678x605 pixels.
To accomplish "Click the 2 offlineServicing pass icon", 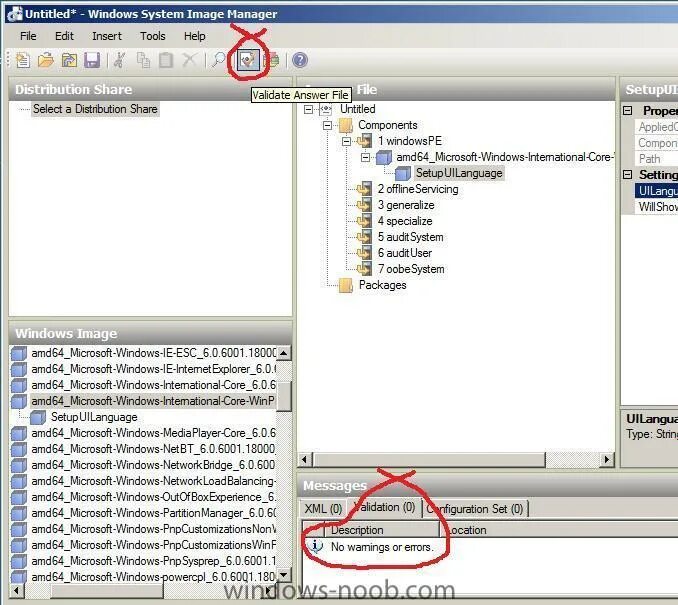I will [x=365, y=189].
